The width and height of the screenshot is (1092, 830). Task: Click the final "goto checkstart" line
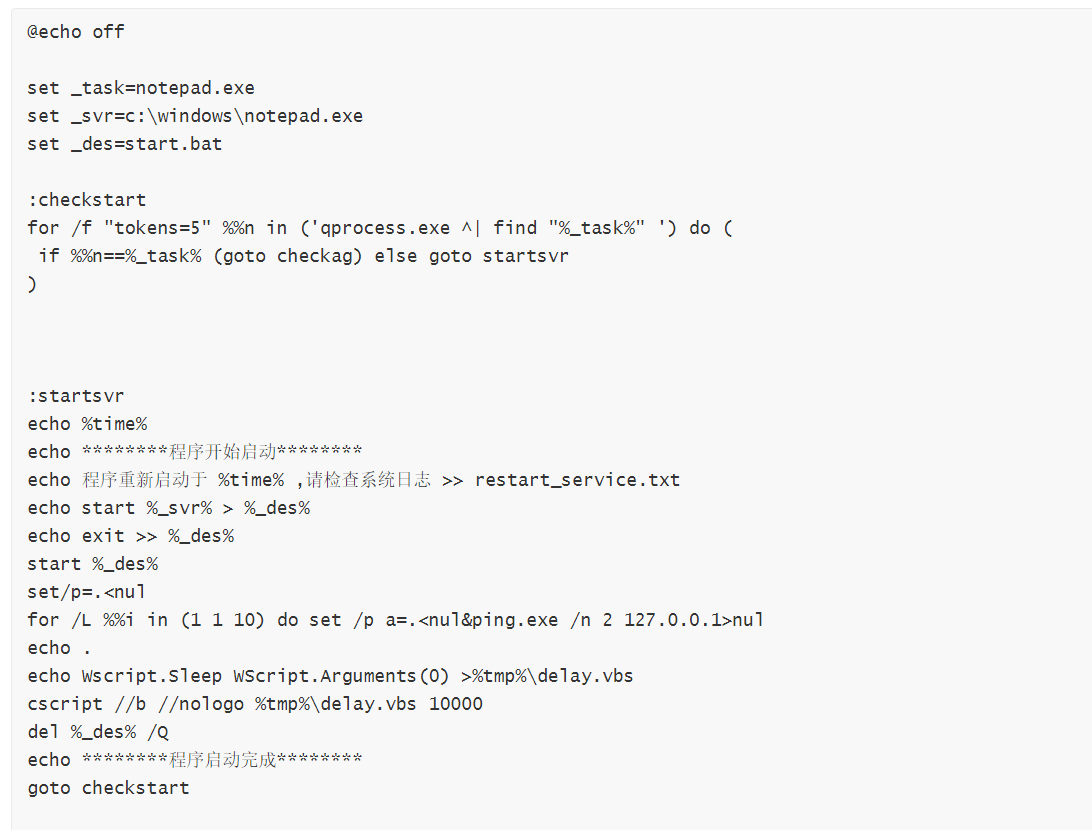[109, 788]
